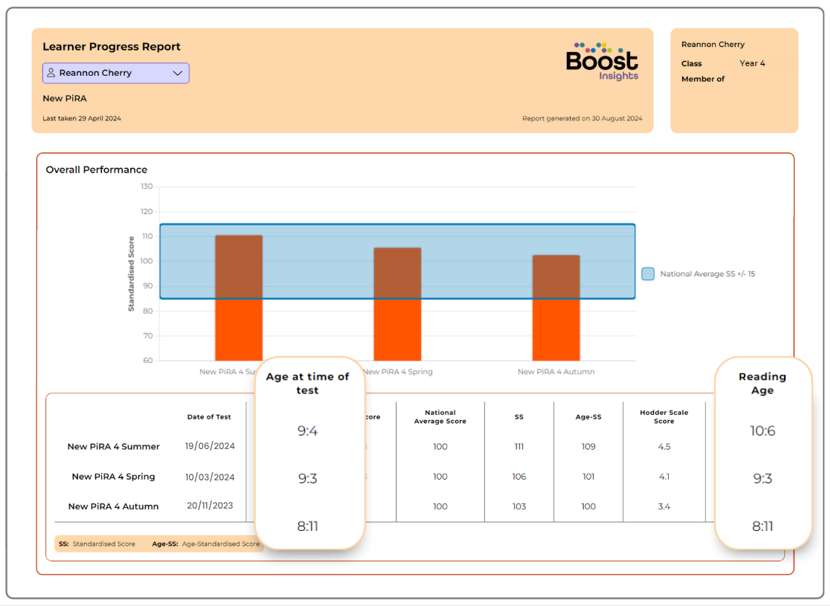
Task: Click the Age-SS column header
Action: coord(588,417)
